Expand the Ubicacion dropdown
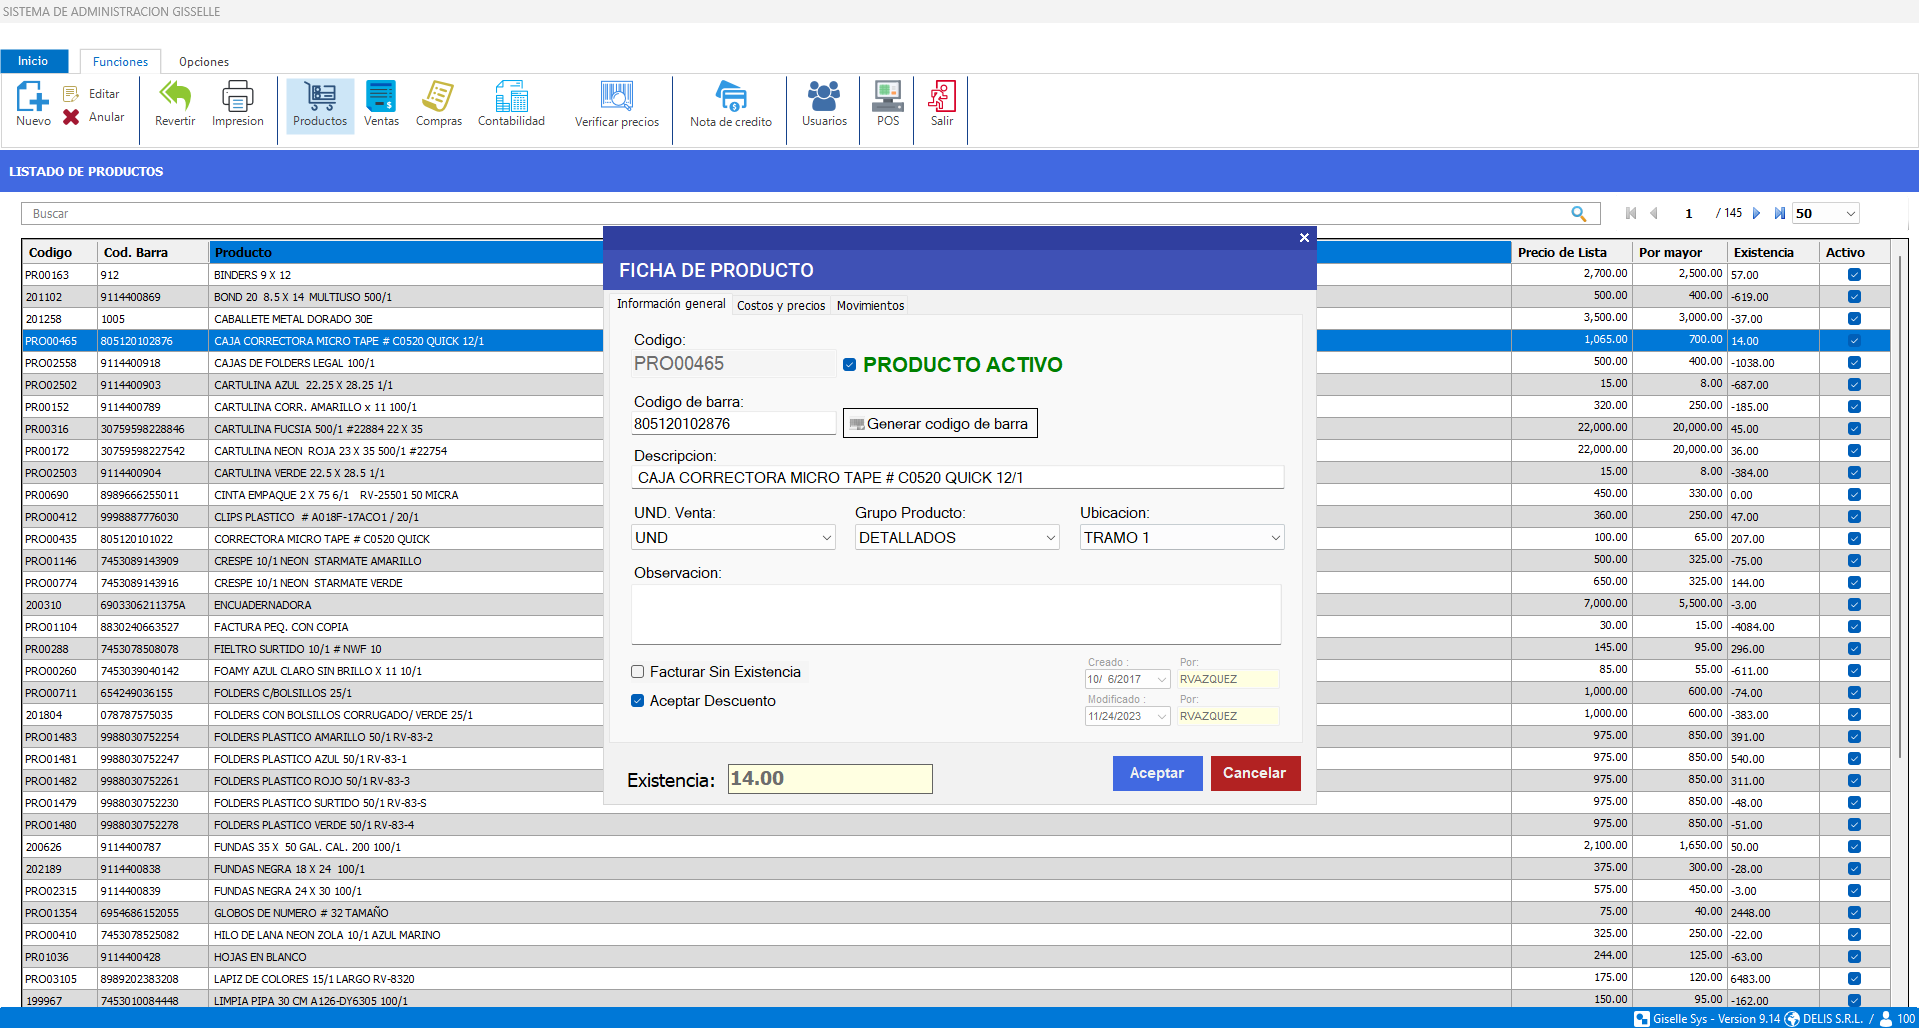 click(x=1275, y=538)
